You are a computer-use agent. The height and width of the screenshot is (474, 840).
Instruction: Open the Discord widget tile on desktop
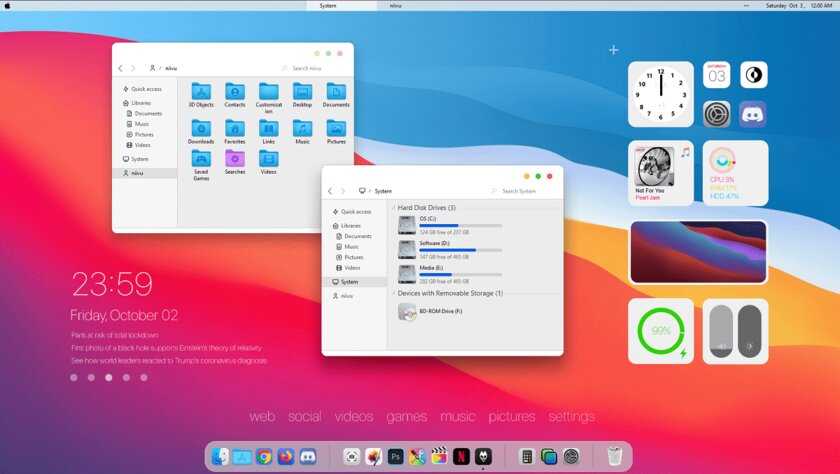click(x=752, y=114)
